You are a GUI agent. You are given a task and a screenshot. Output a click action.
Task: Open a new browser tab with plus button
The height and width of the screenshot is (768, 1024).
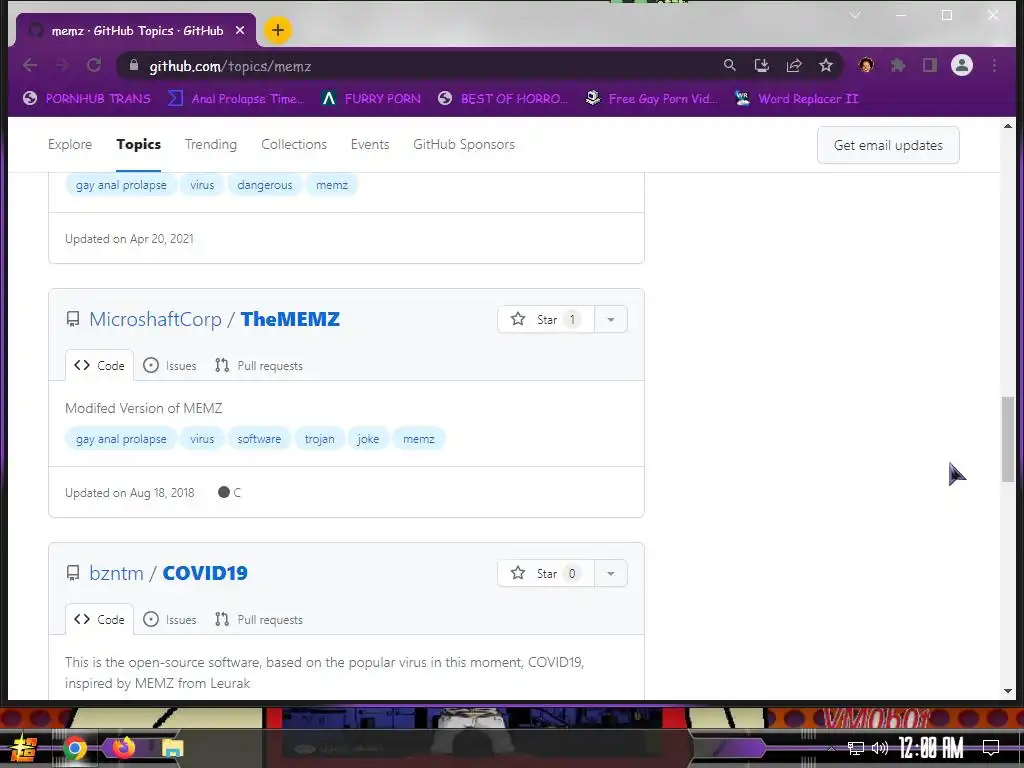click(x=278, y=30)
